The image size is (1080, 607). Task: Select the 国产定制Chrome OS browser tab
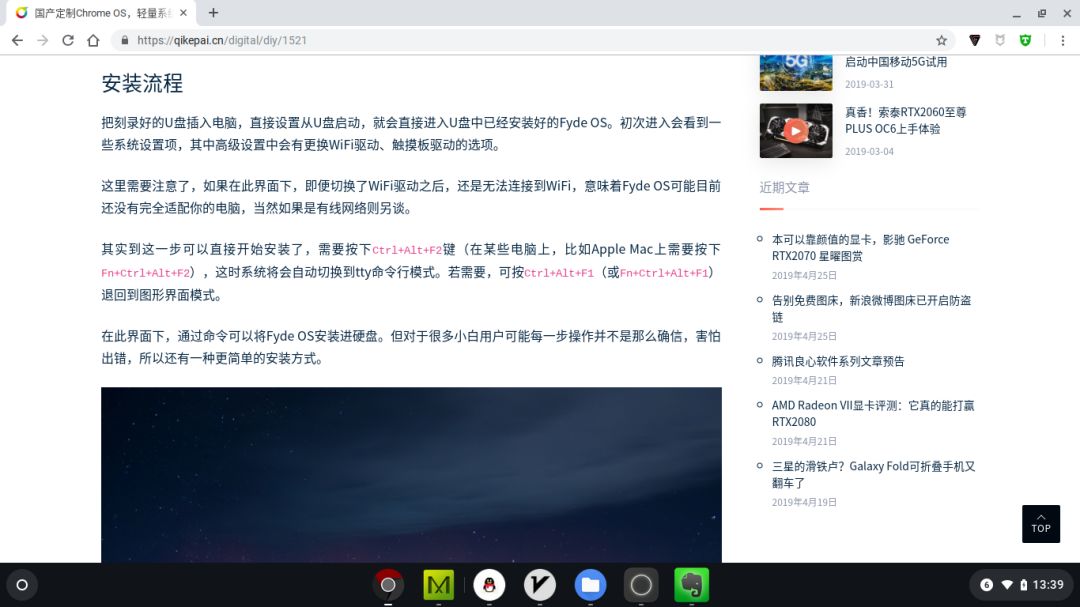tap(100, 13)
